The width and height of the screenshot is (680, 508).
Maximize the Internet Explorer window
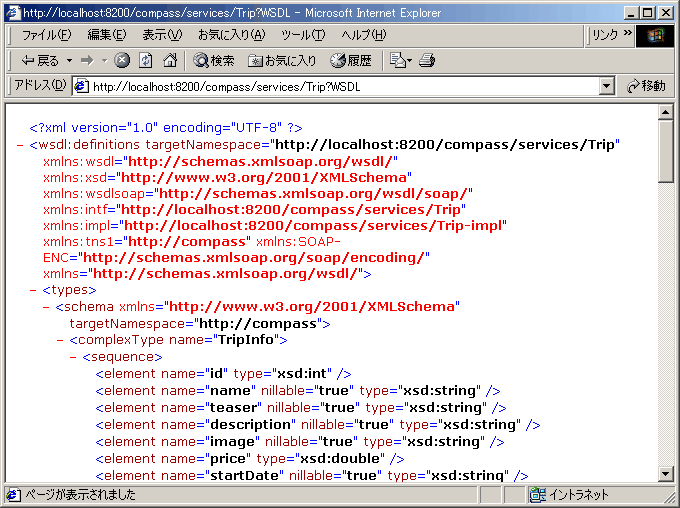[648, 13]
